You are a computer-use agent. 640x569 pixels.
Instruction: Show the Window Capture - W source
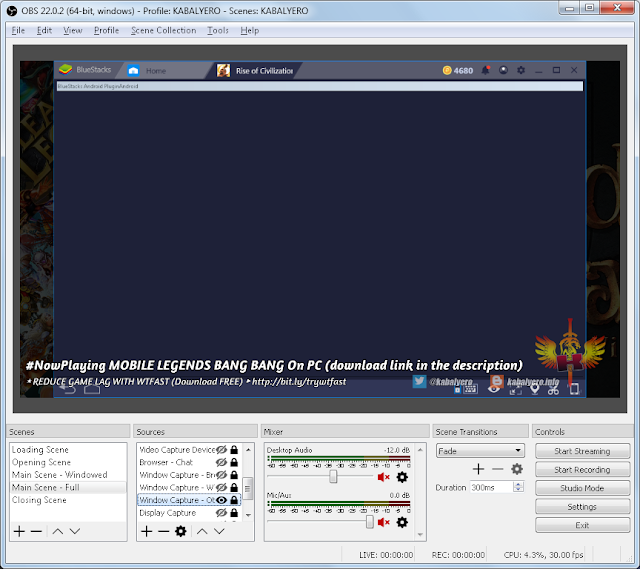pos(221,487)
